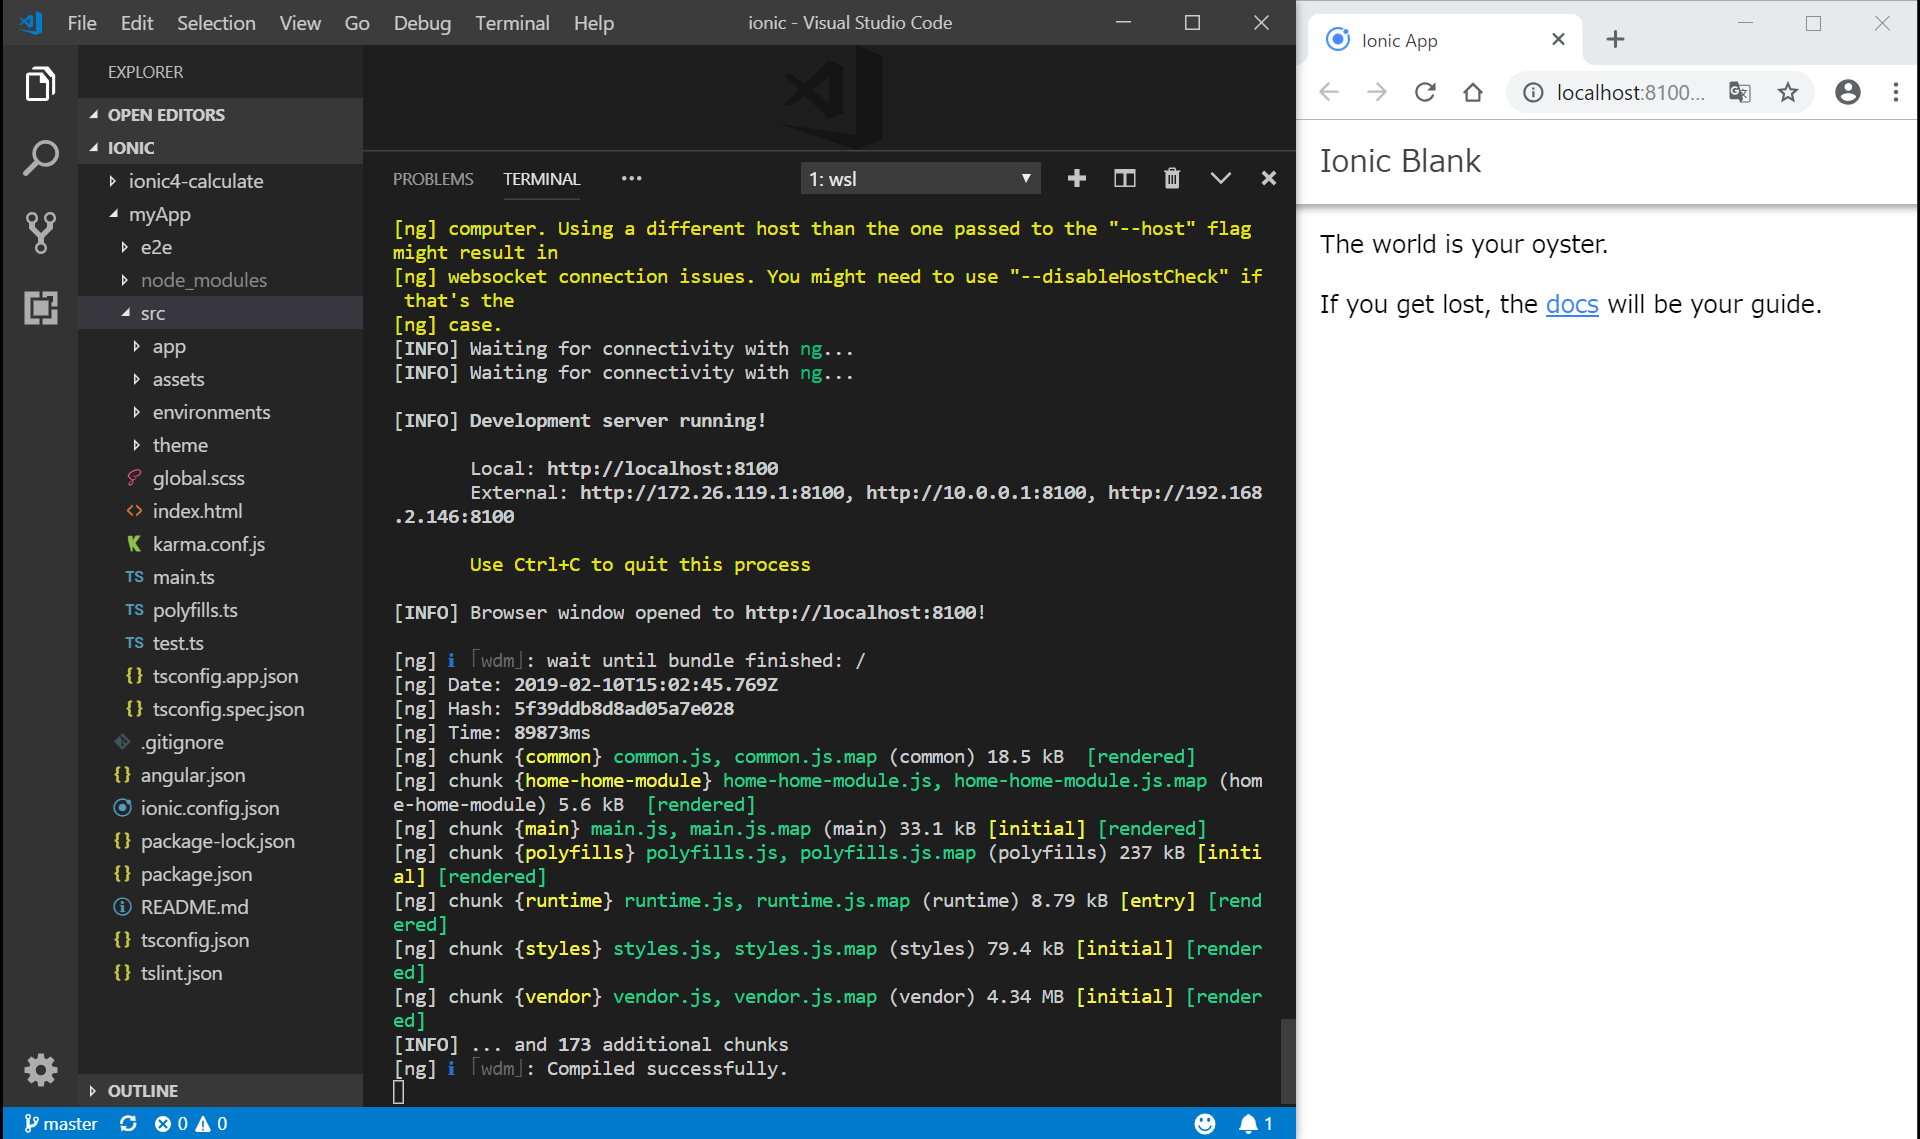Viewport: 1920px width, 1139px height.
Task: Switch to the PROBLEMS tab
Action: click(432, 179)
